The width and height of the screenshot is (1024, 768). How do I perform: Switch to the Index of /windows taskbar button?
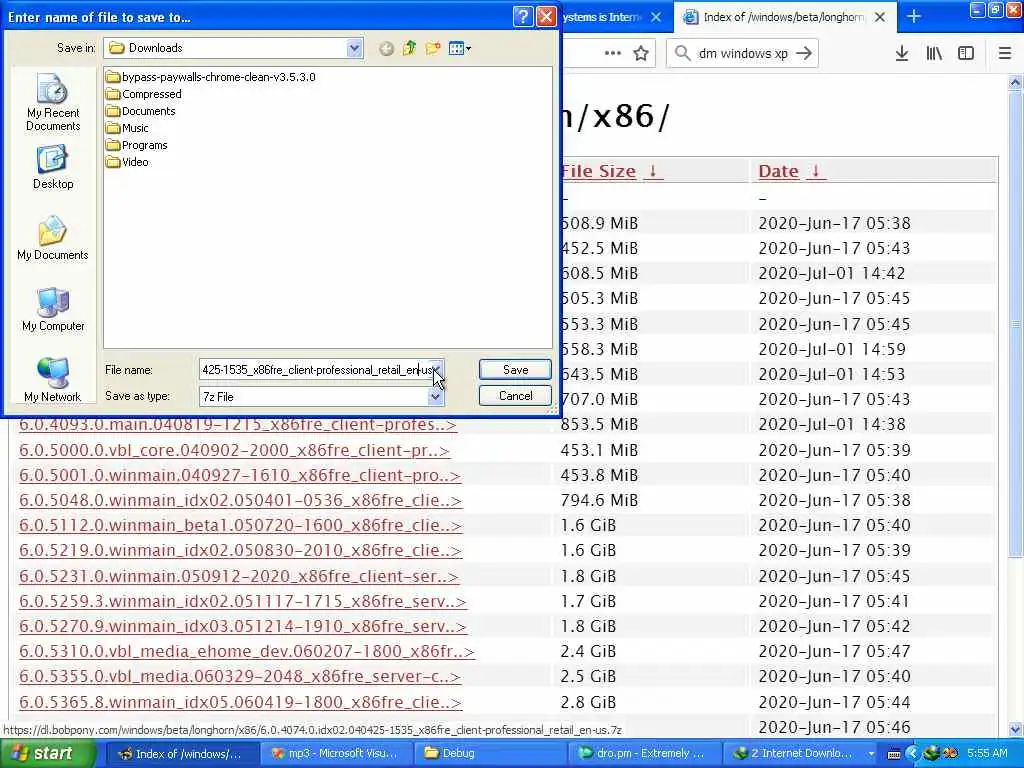click(182, 754)
